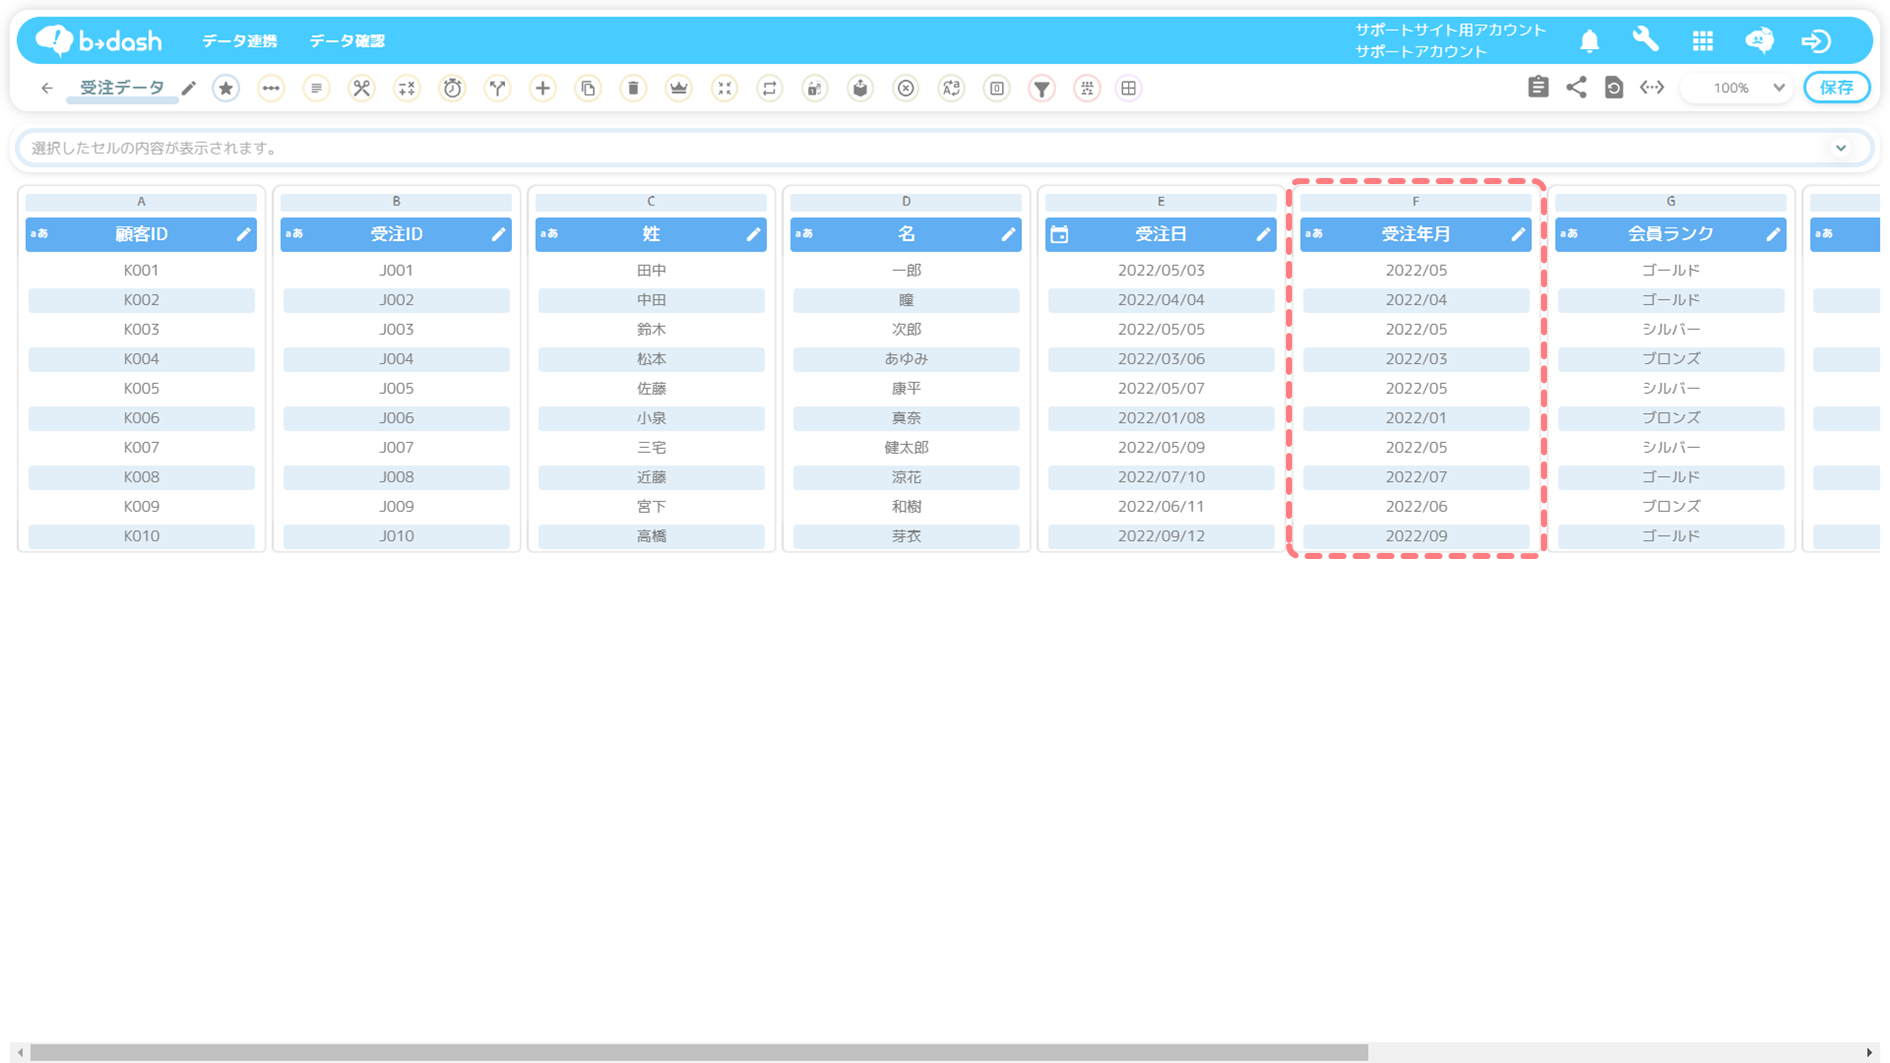Click the plus add toolbar icon
Screen dimensions: 1890x1063
pyautogui.click(x=542, y=88)
